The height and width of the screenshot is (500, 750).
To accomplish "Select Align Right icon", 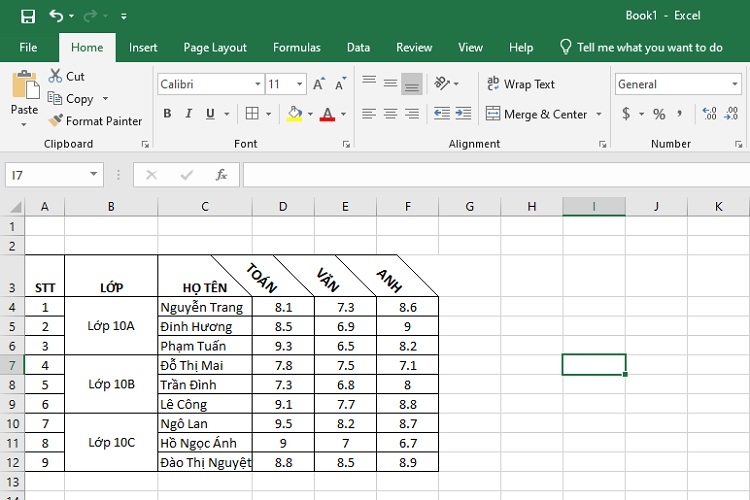I will click(412, 113).
